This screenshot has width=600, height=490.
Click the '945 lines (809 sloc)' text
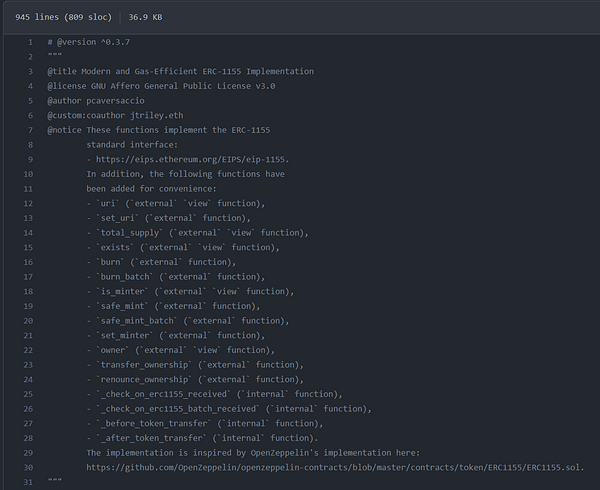[64, 17]
